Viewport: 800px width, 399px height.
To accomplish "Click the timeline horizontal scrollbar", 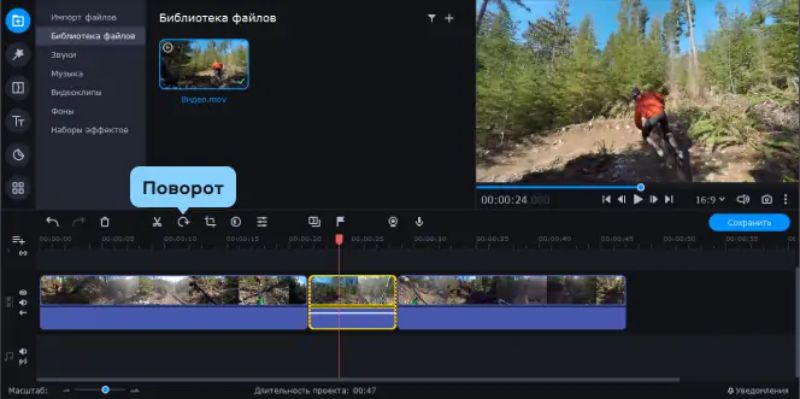I will click(x=357, y=380).
